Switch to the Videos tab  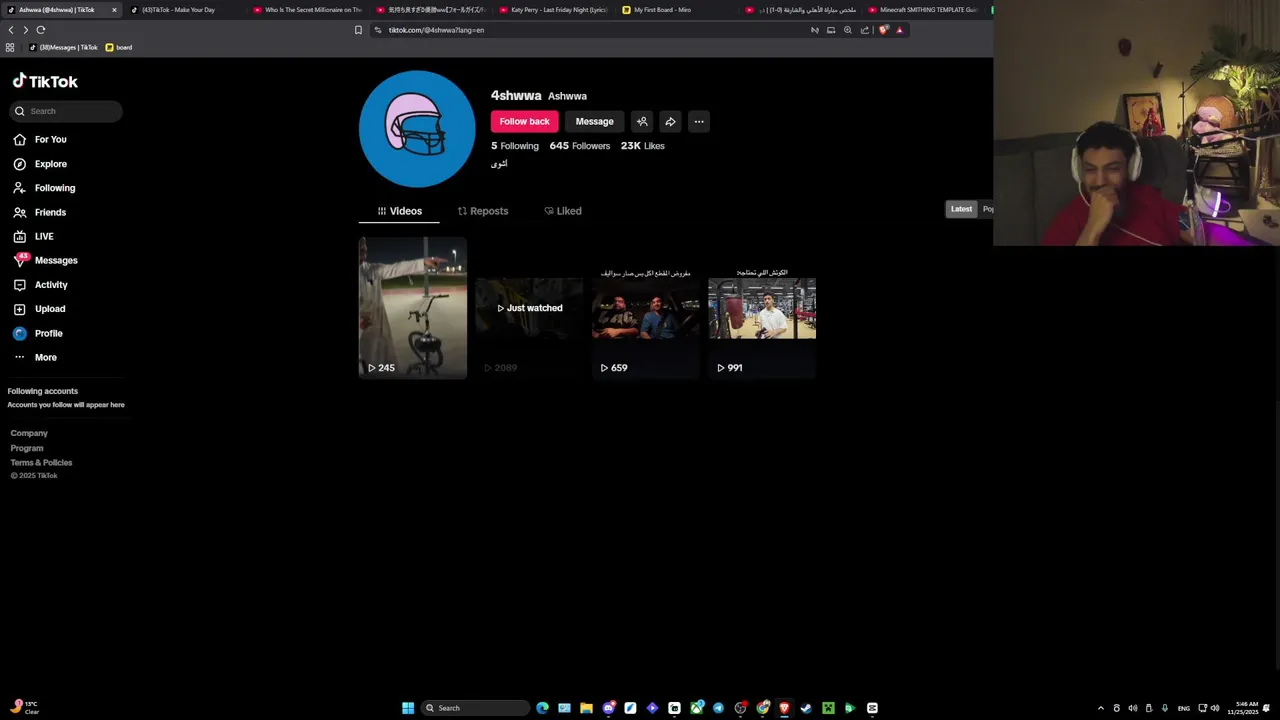point(399,211)
